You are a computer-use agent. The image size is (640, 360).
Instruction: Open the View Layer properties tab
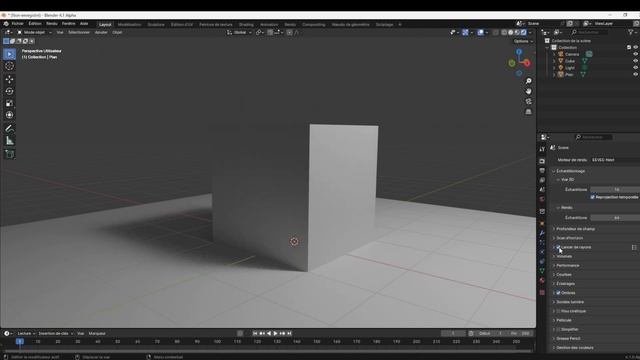click(x=542, y=180)
